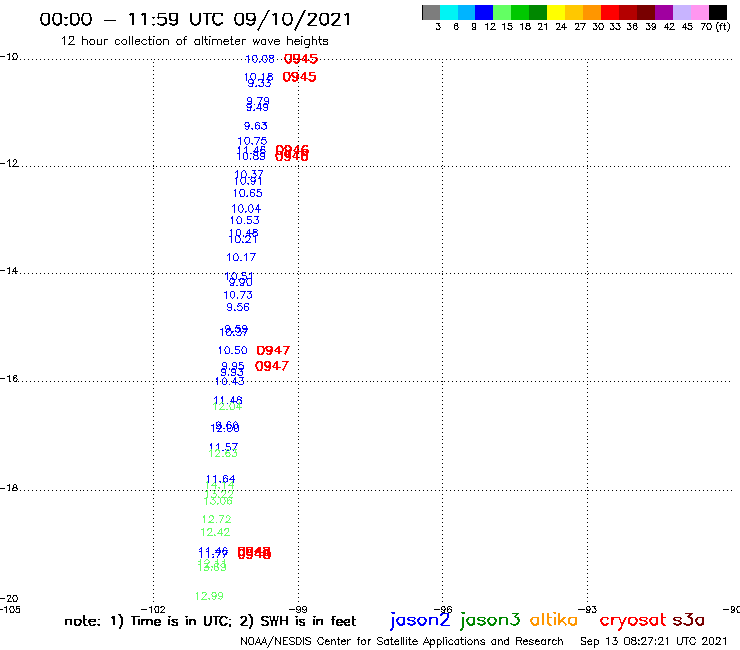Click the longitude label -93
The height and width of the screenshot is (650, 740).
(588, 609)
